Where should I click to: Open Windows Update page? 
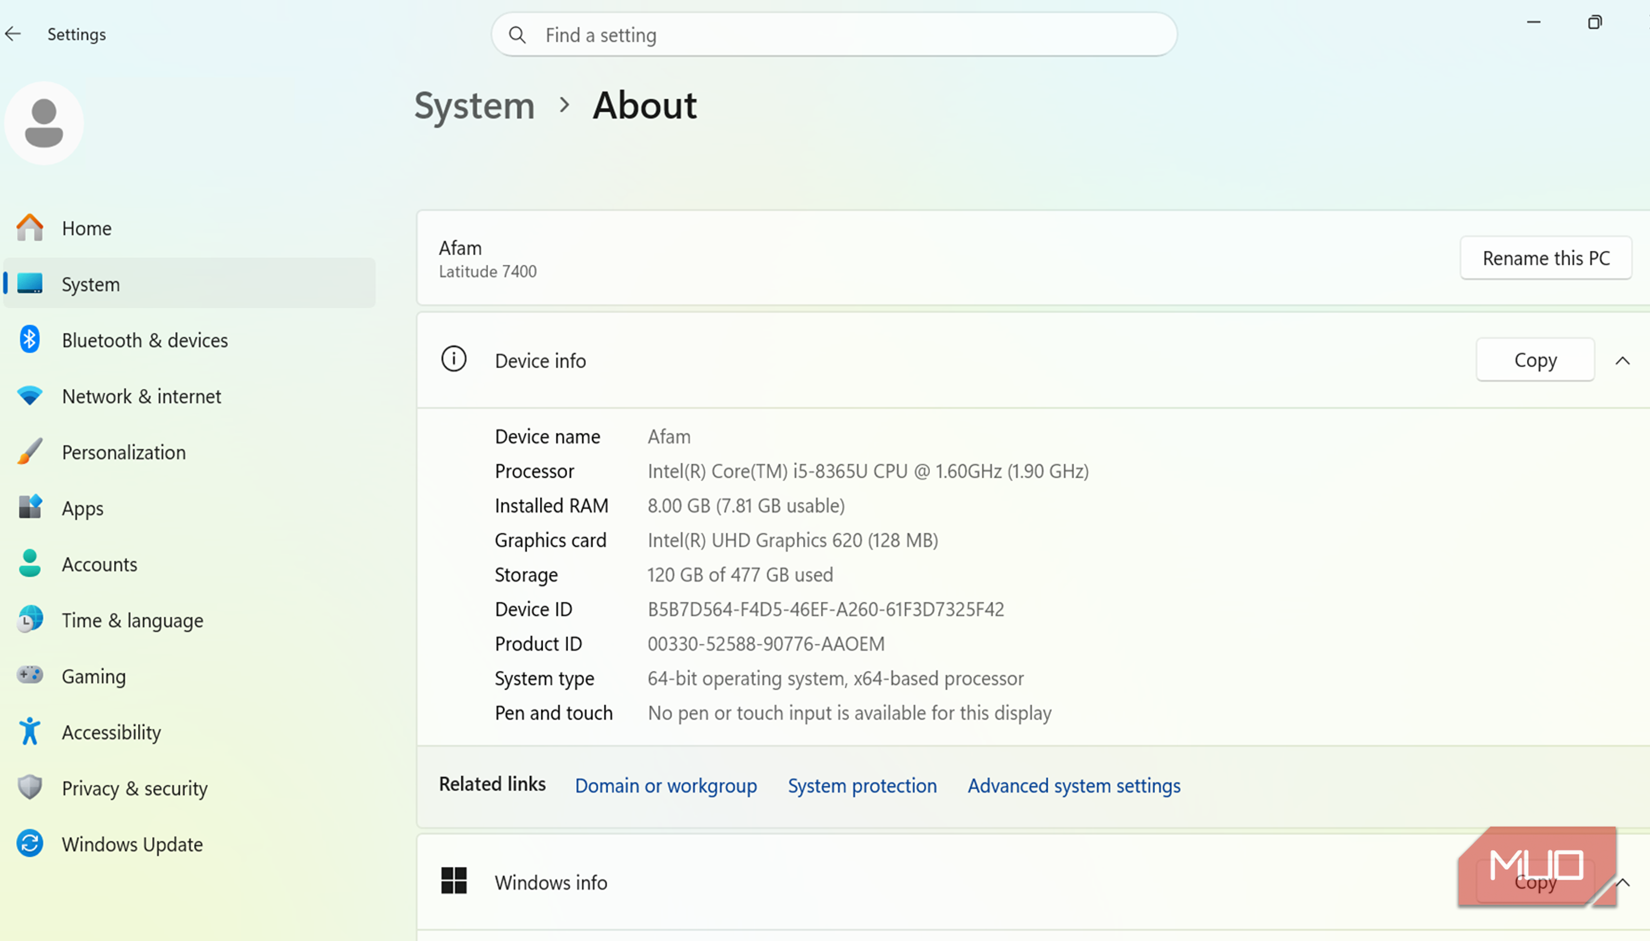[x=190, y=844]
